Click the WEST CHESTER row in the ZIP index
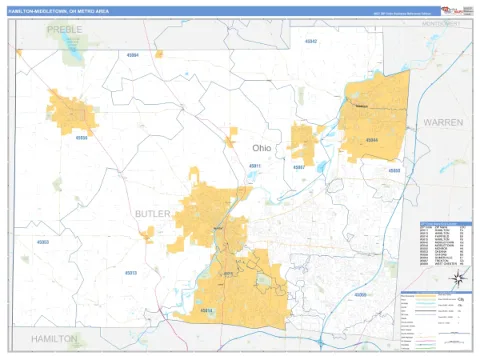Viewport: 480px width, 360px height. coord(442,264)
